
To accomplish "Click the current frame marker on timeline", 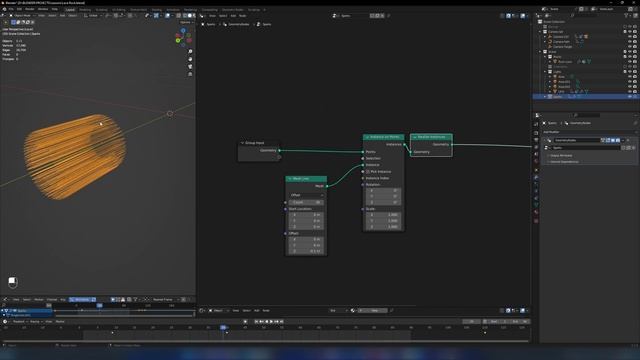I will click(223, 327).
